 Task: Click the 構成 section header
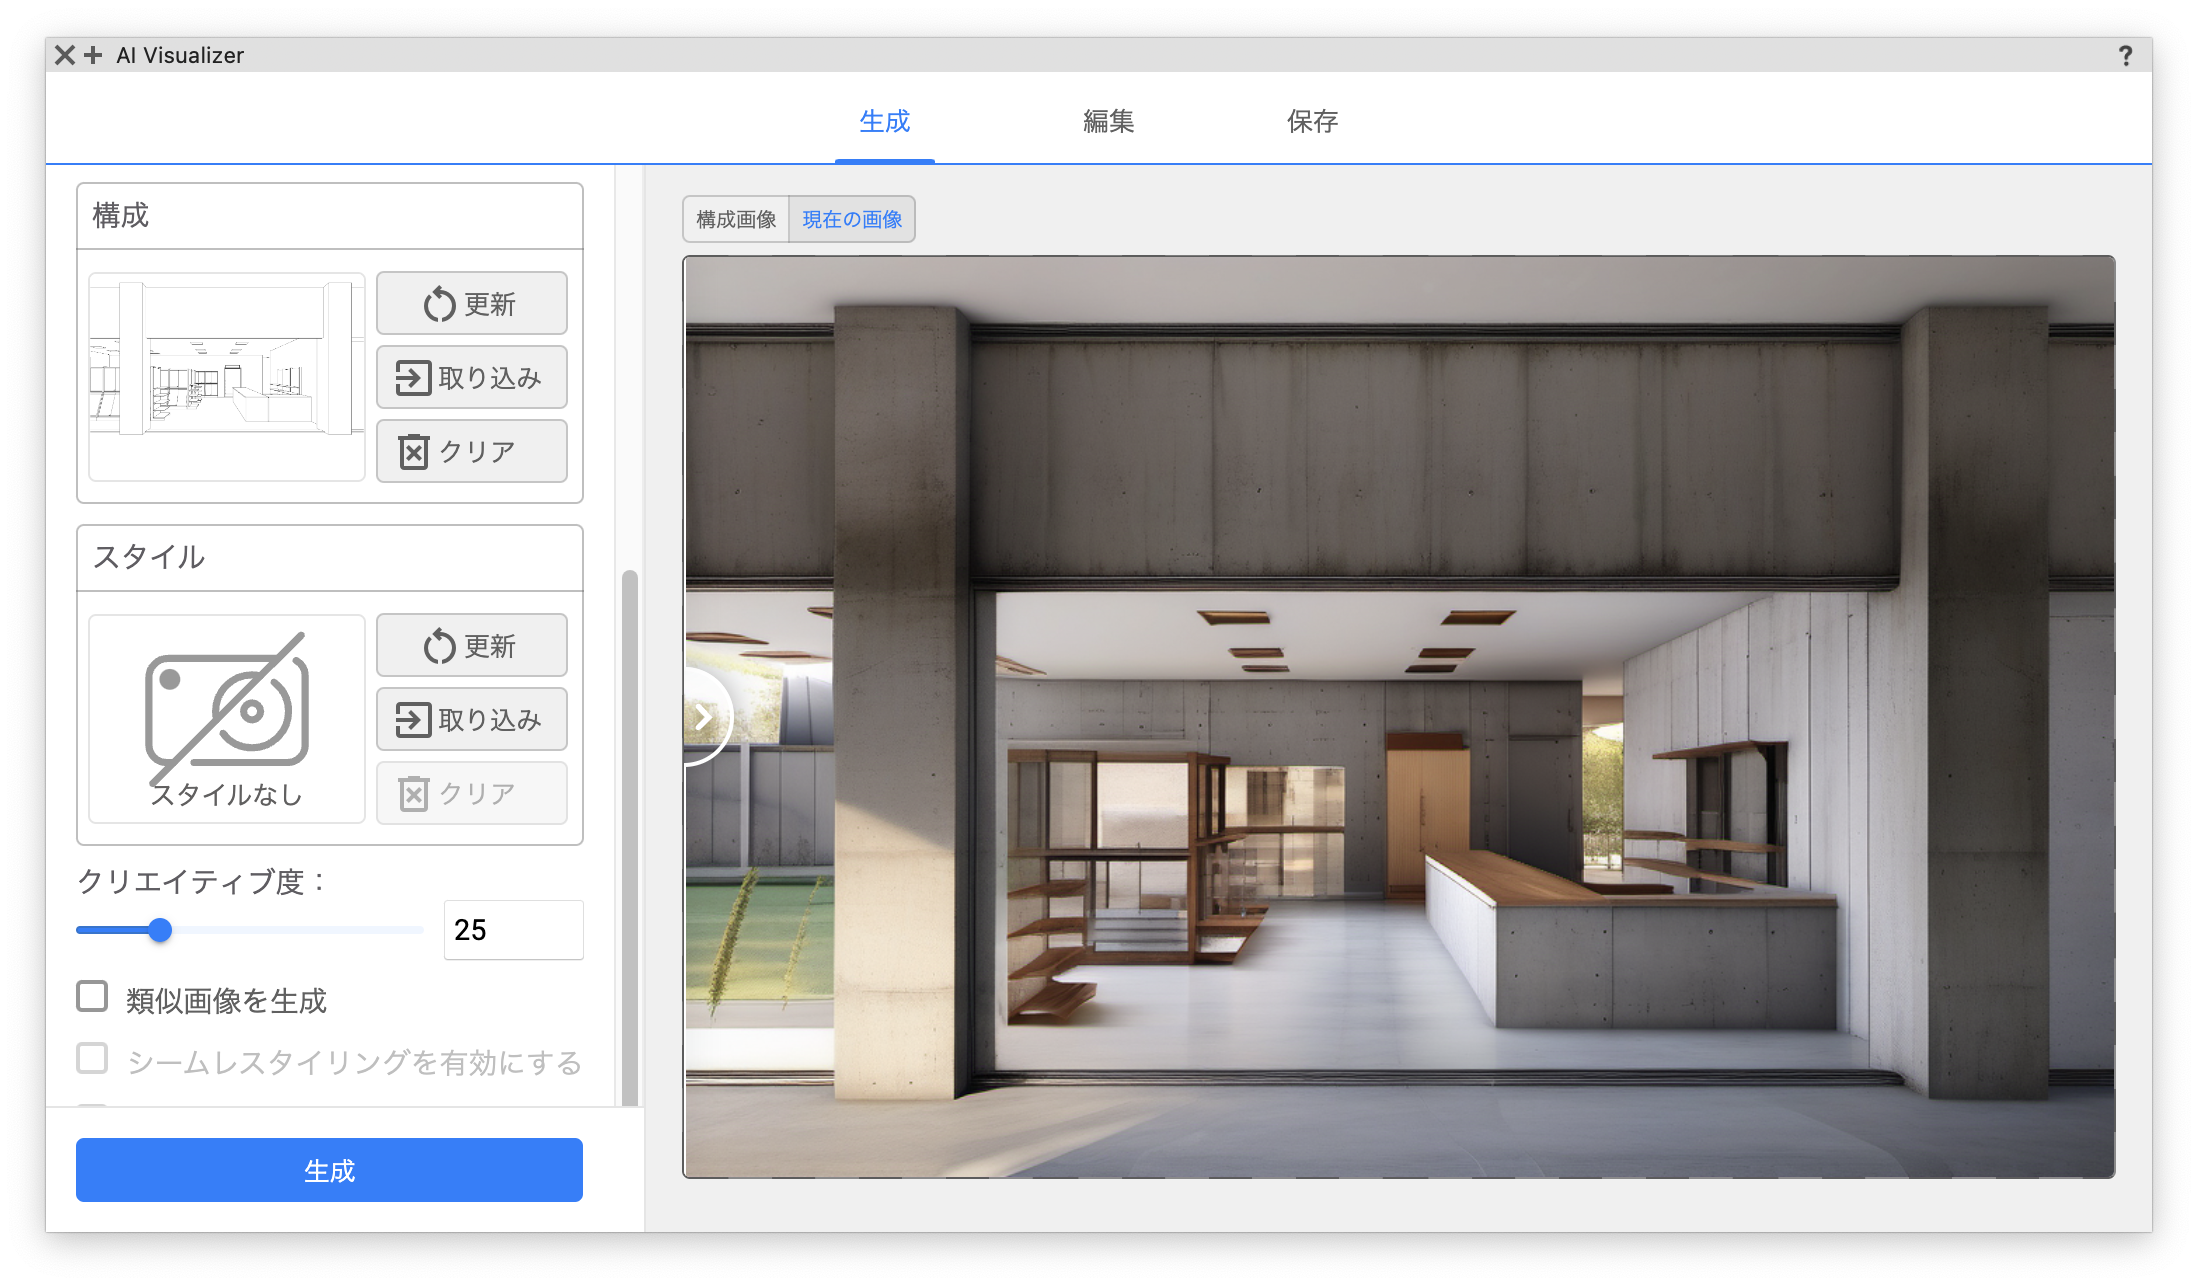pos(330,216)
